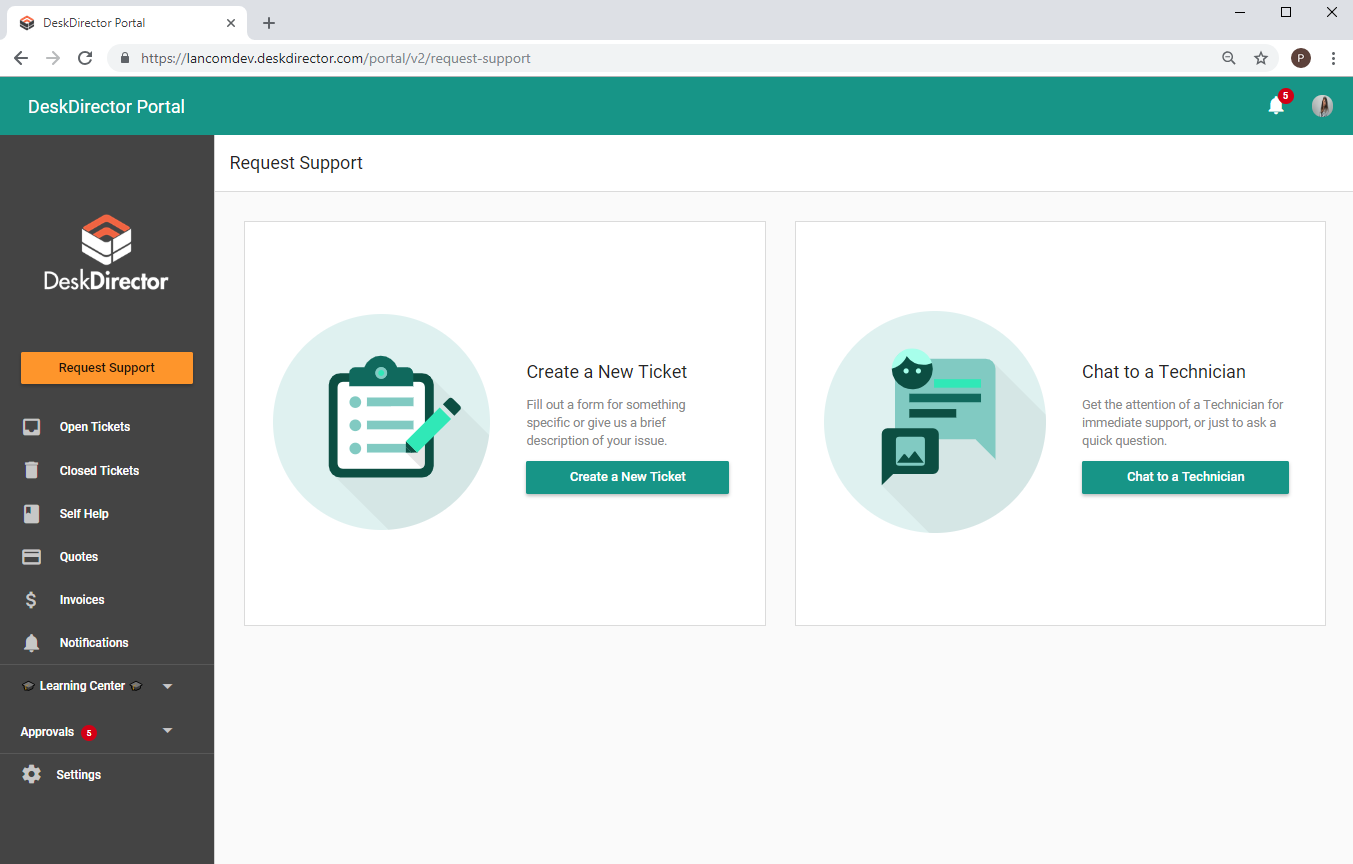The height and width of the screenshot is (864, 1353).
Task: Click the sidebar Notifications bell icon
Action: click(x=32, y=643)
